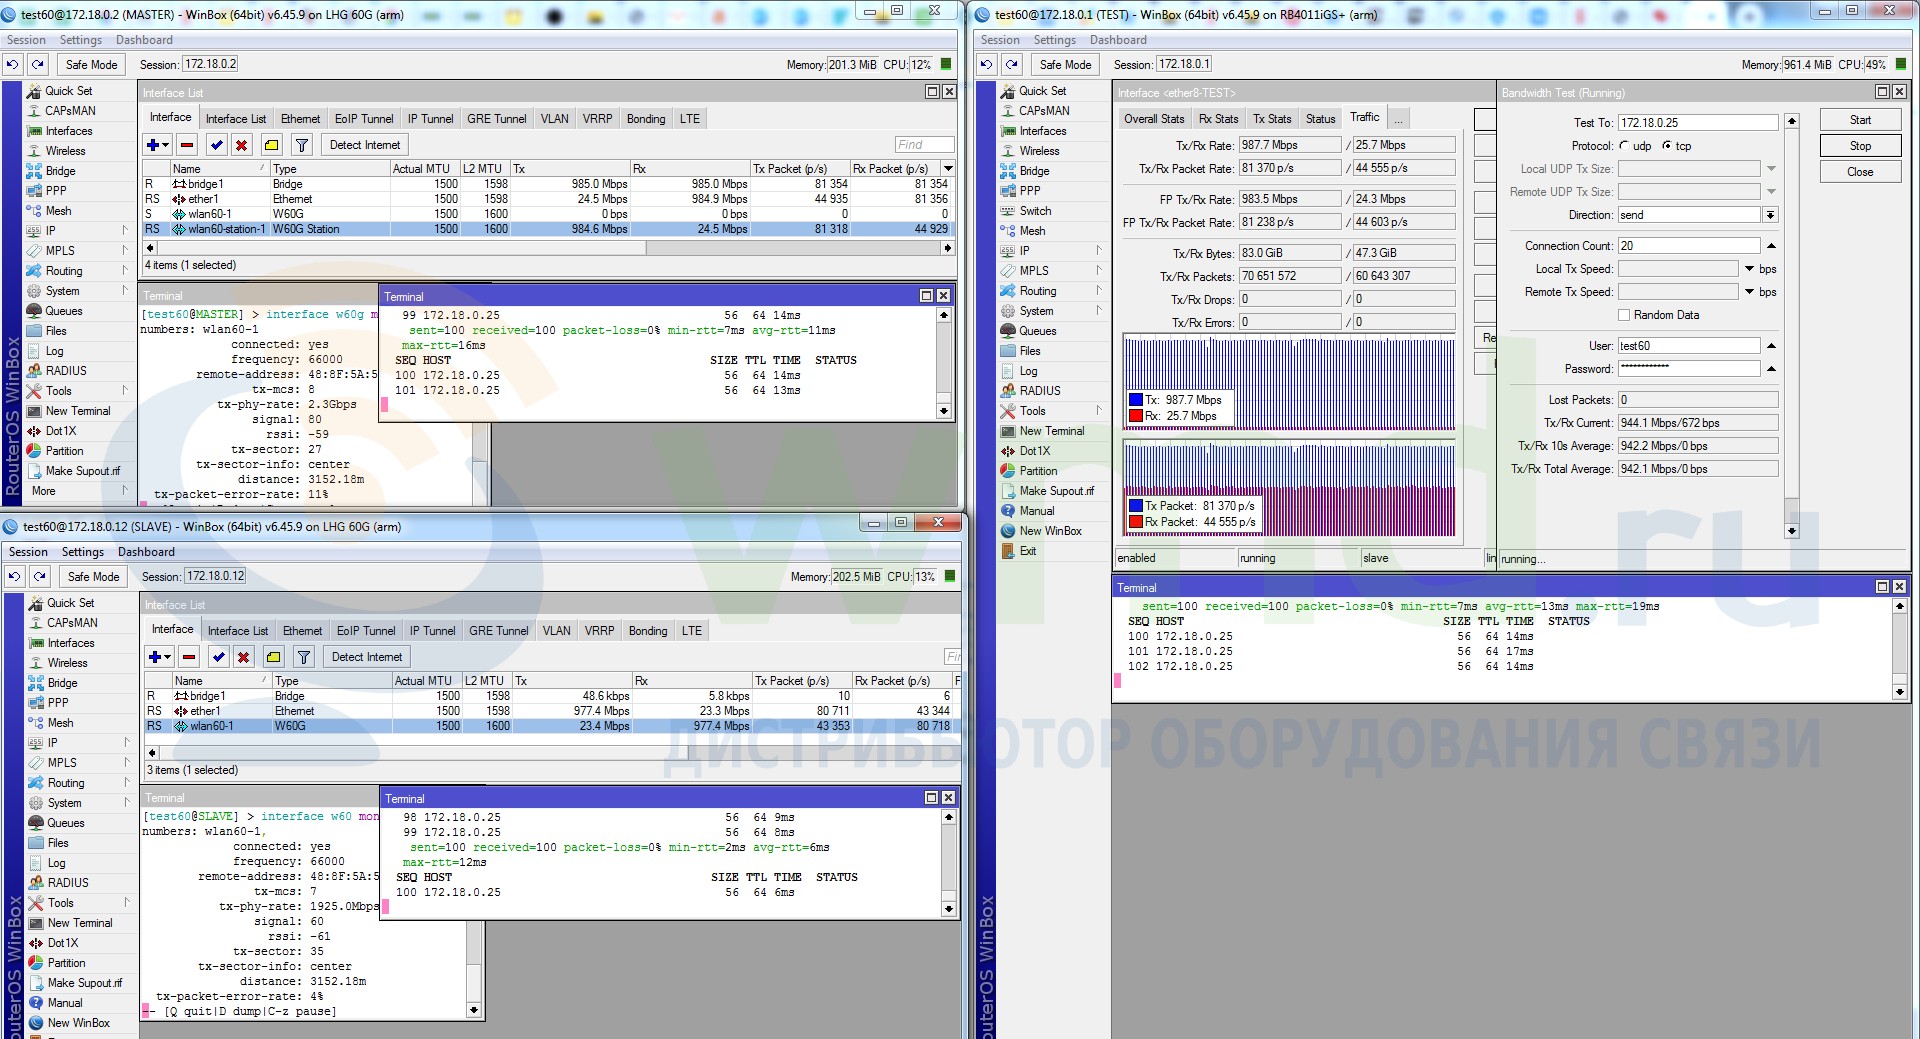Open Dot1X in SLAVE window sidebar
This screenshot has width=1920, height=1039.
62,942
